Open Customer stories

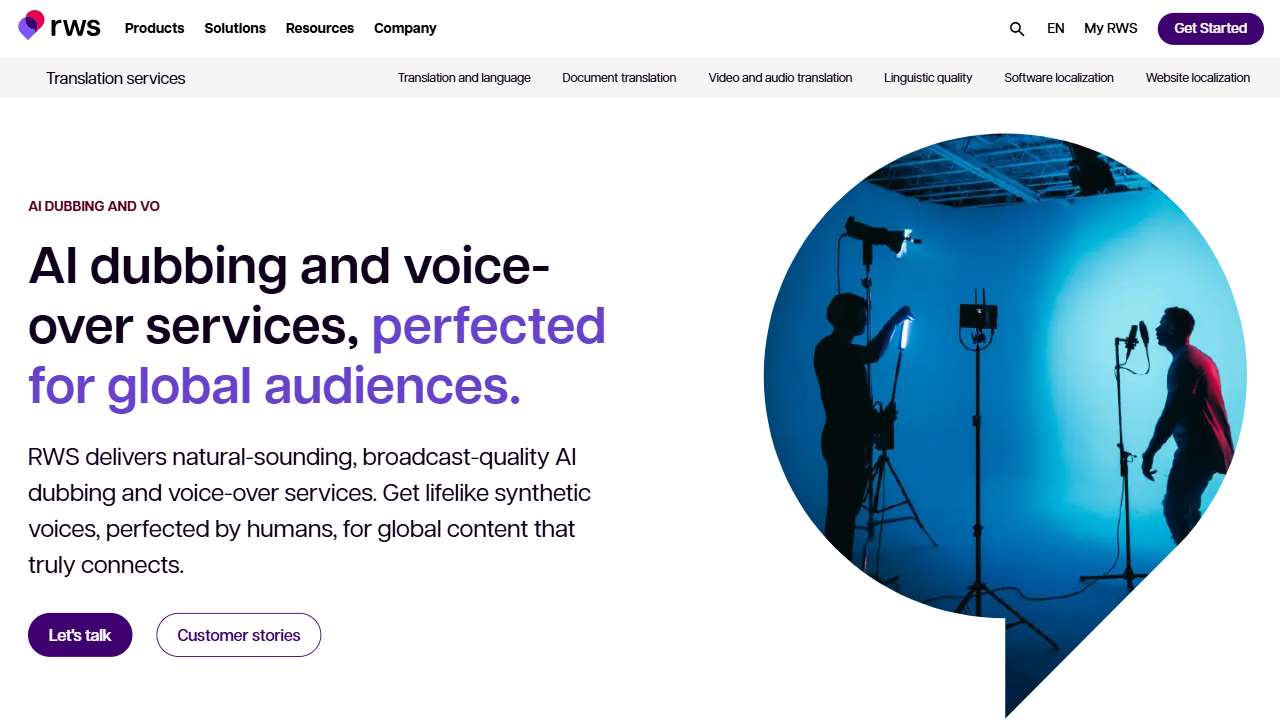tap(238, 635)
